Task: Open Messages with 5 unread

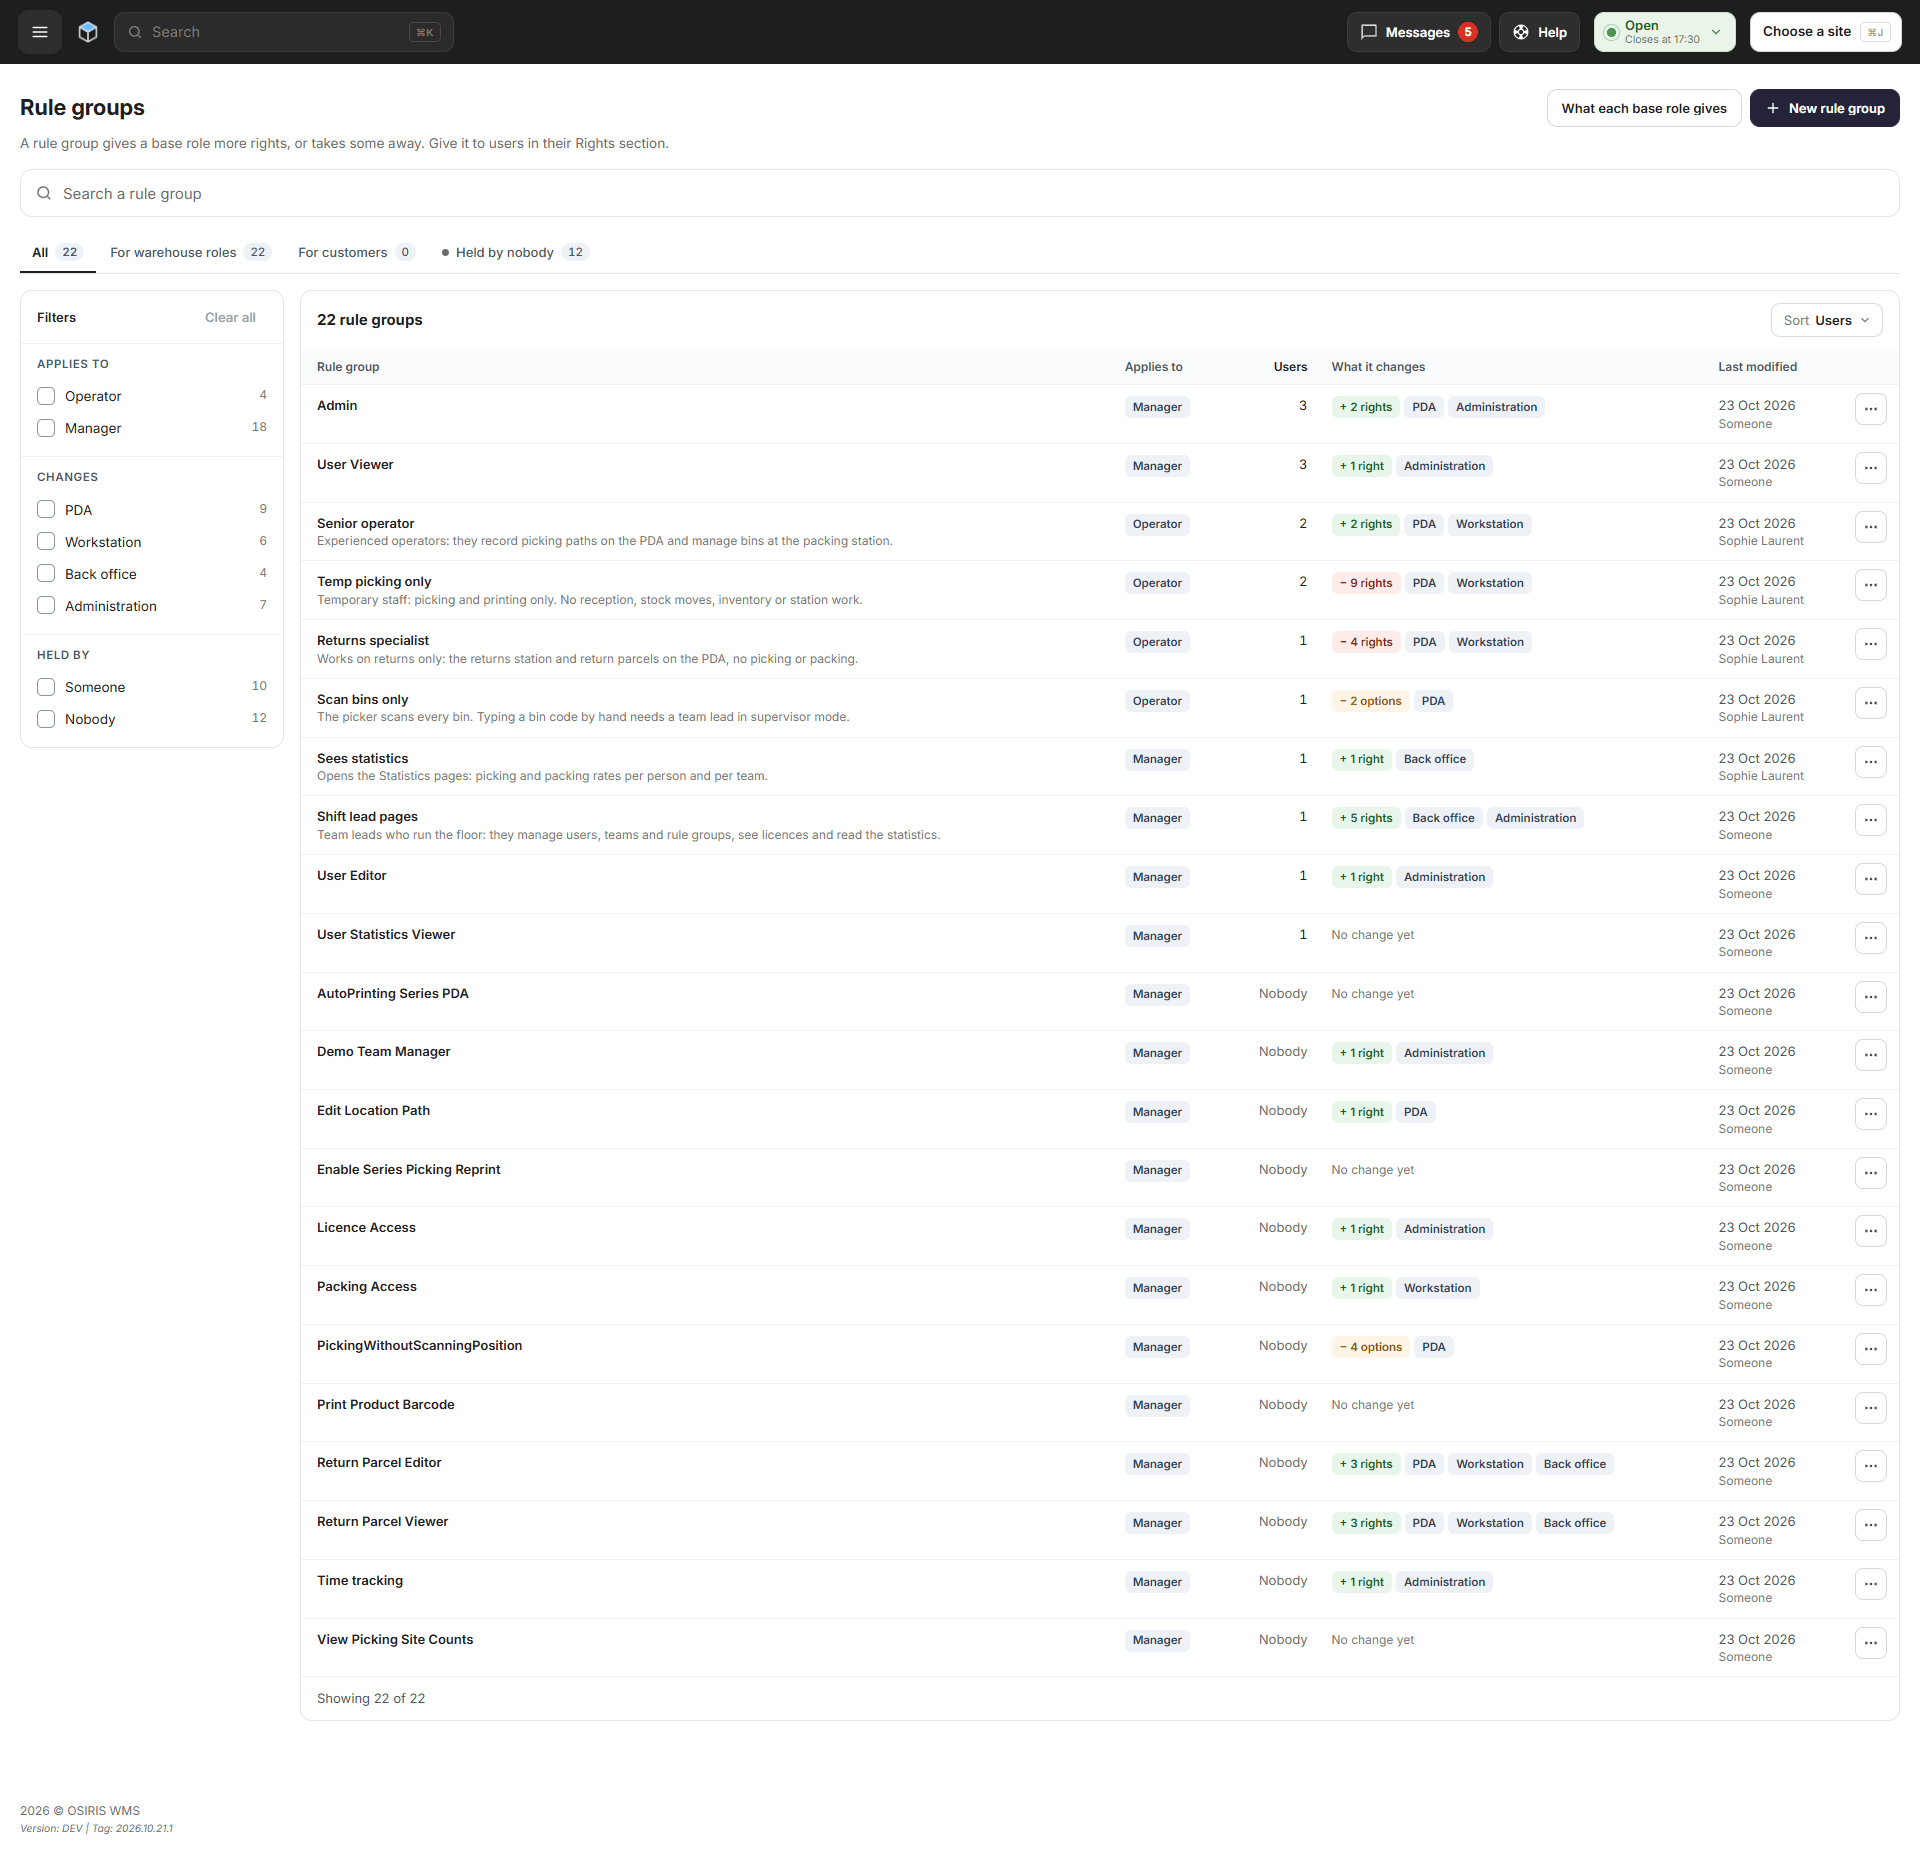Action: (1418, 32)
